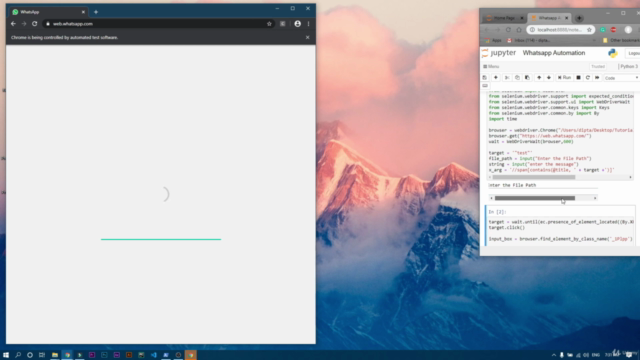Restart the kernel

pos(588,78)
